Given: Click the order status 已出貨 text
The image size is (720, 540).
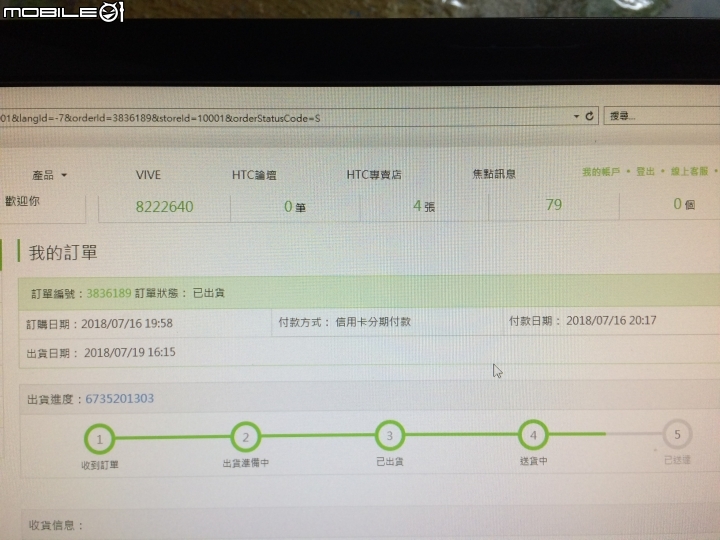Looking at the screenshot, I should (208, 293).
